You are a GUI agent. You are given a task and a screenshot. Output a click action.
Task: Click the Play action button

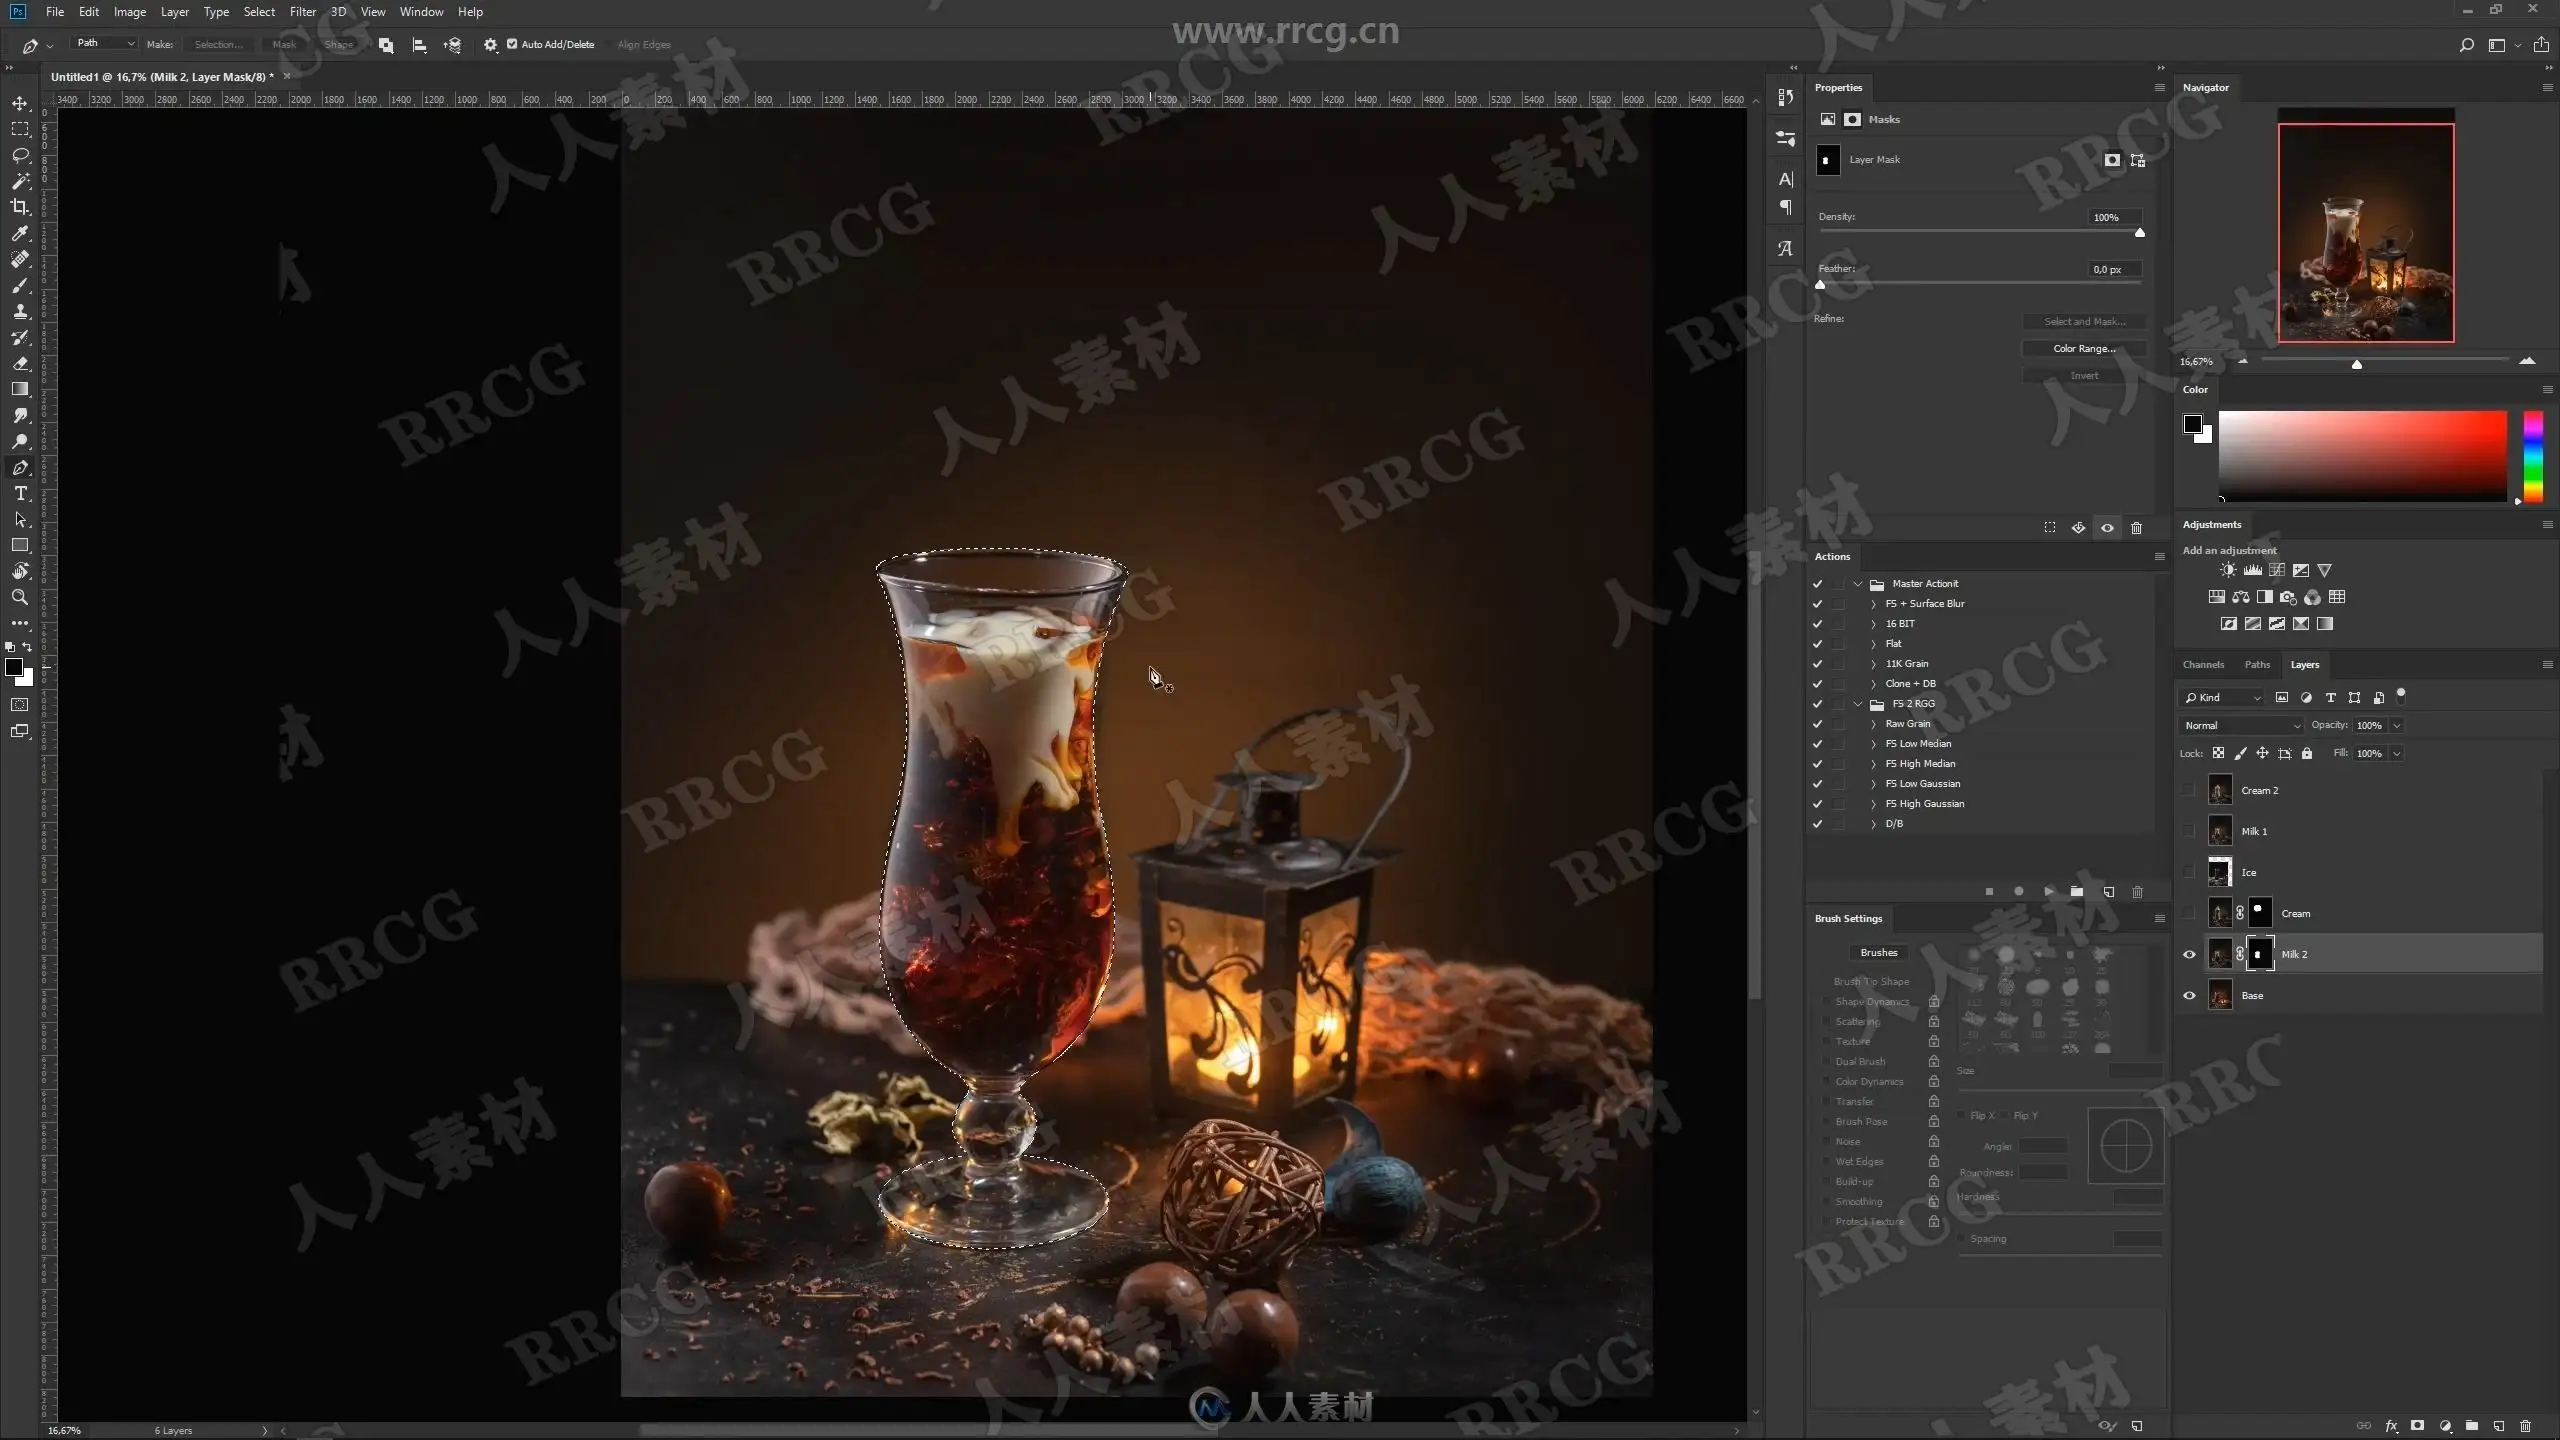(2048, 891)
